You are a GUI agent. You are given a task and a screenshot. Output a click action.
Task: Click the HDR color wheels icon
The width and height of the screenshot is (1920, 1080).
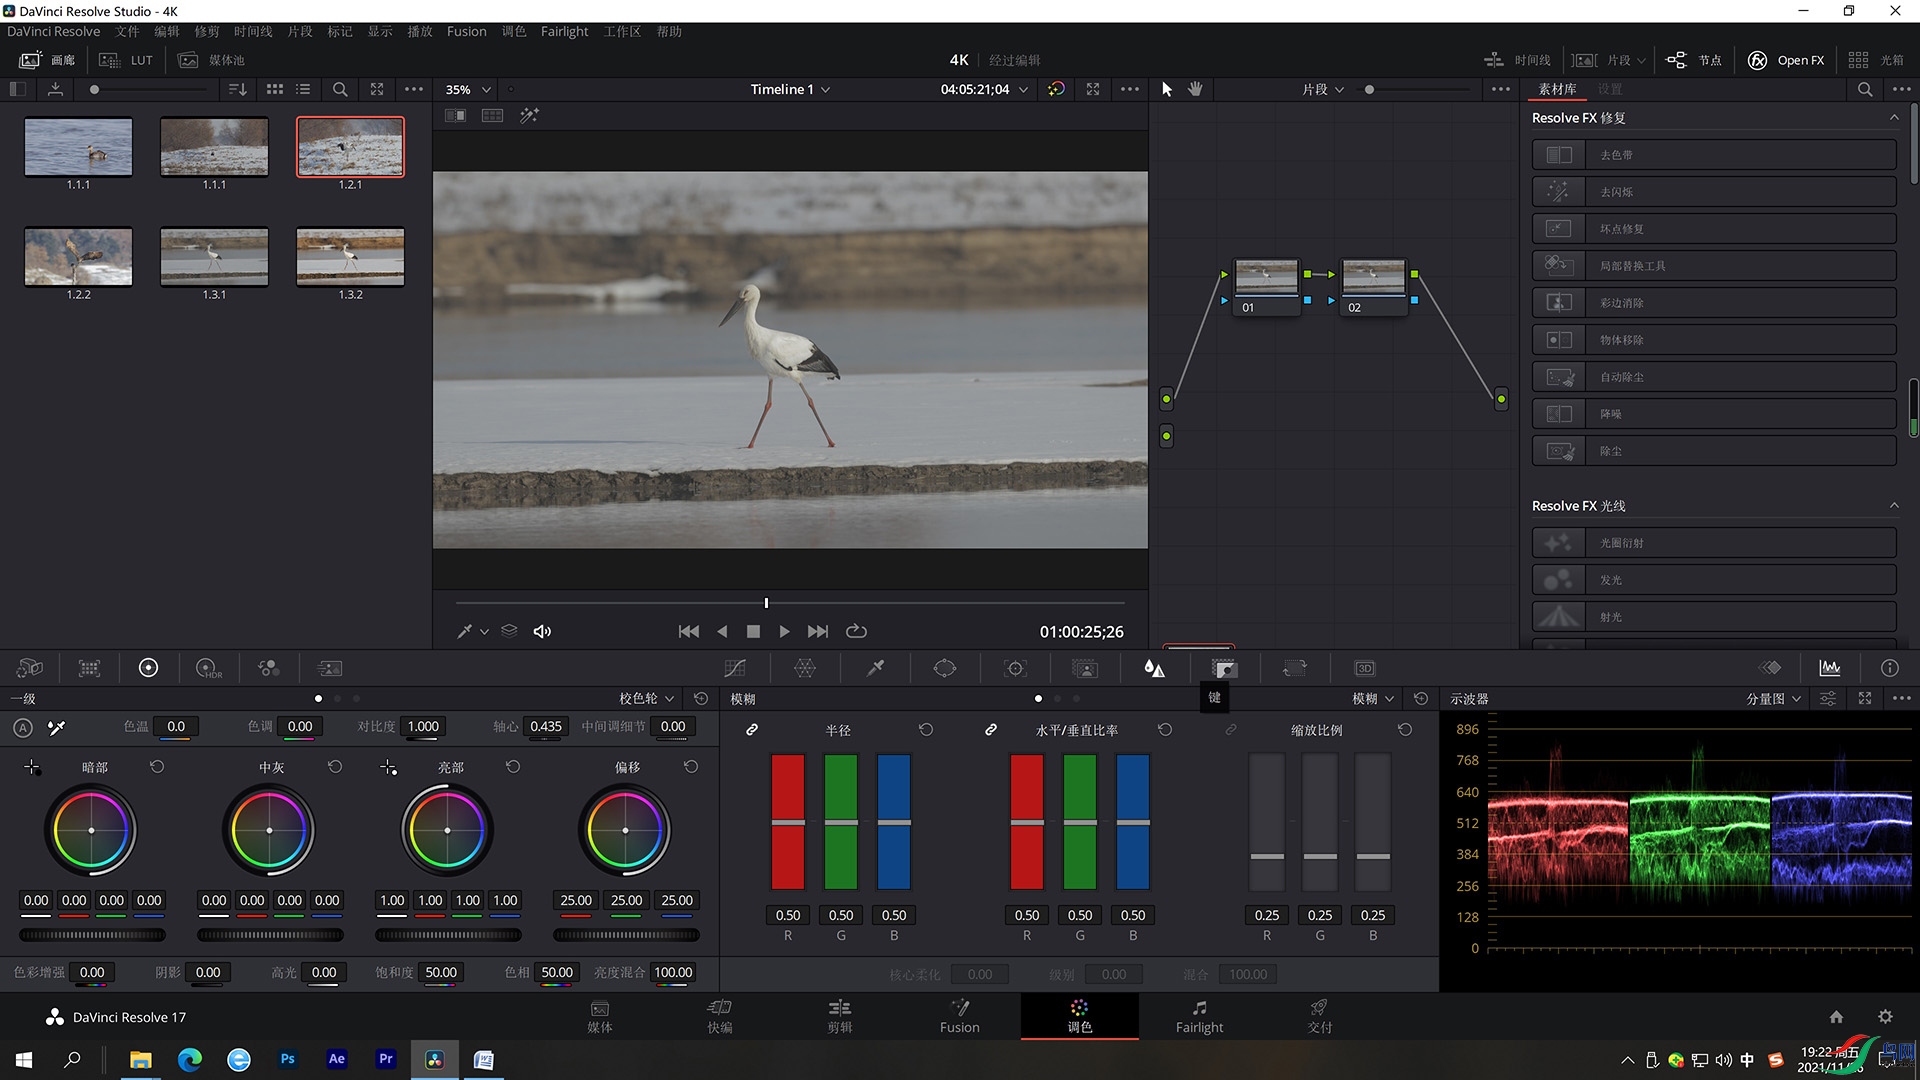pyautogui.click(x=208, y=668)
